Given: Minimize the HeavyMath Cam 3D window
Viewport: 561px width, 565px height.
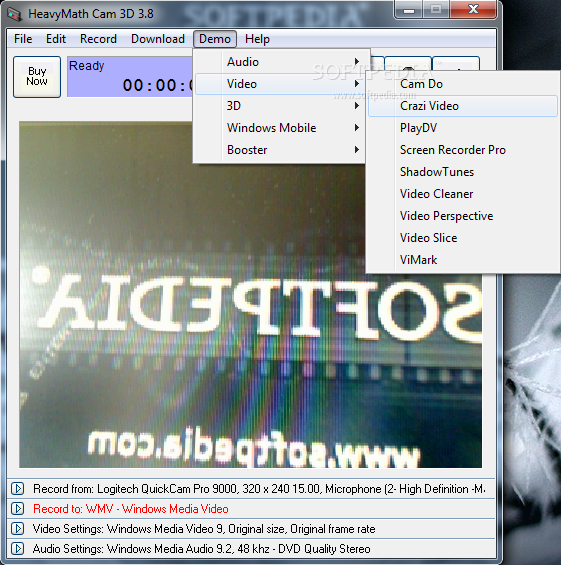Looking at the screenshot, I should point(409,9).
